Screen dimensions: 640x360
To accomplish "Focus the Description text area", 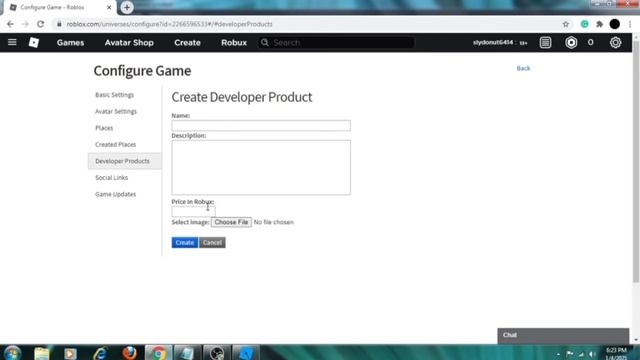I will (261, 167).
